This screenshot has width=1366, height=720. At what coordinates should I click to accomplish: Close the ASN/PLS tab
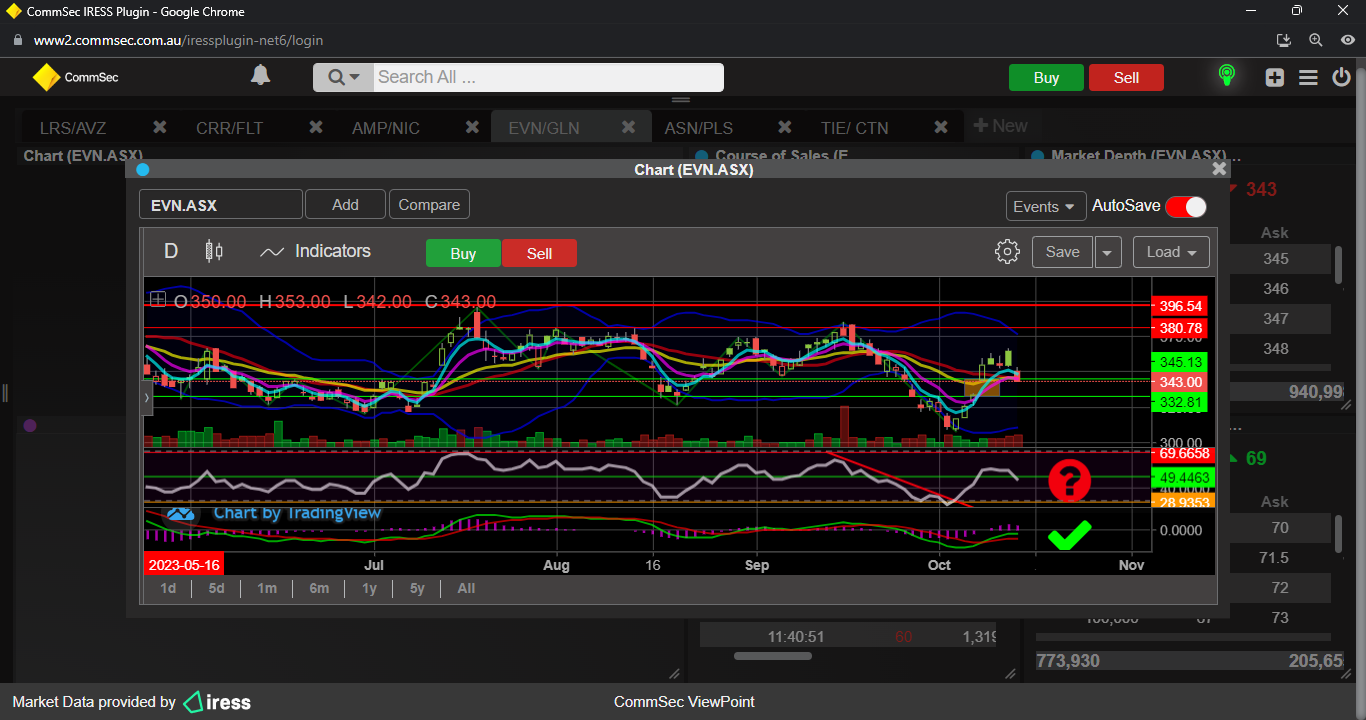tap(785, 127)
